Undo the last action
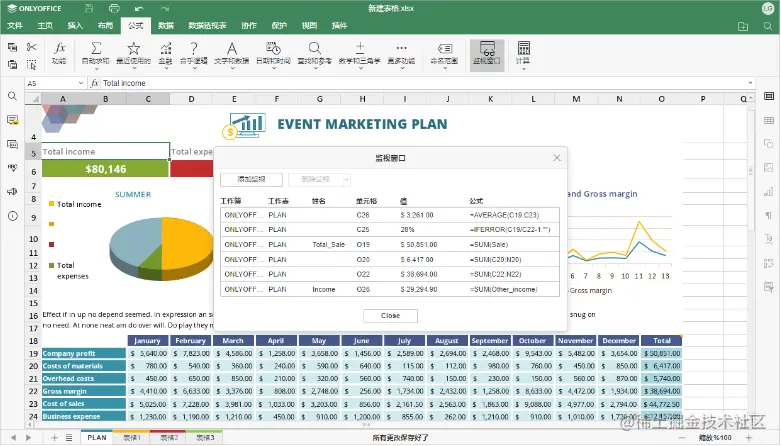The height and width of the screenshot is (446, 781). tap(139, 8)
